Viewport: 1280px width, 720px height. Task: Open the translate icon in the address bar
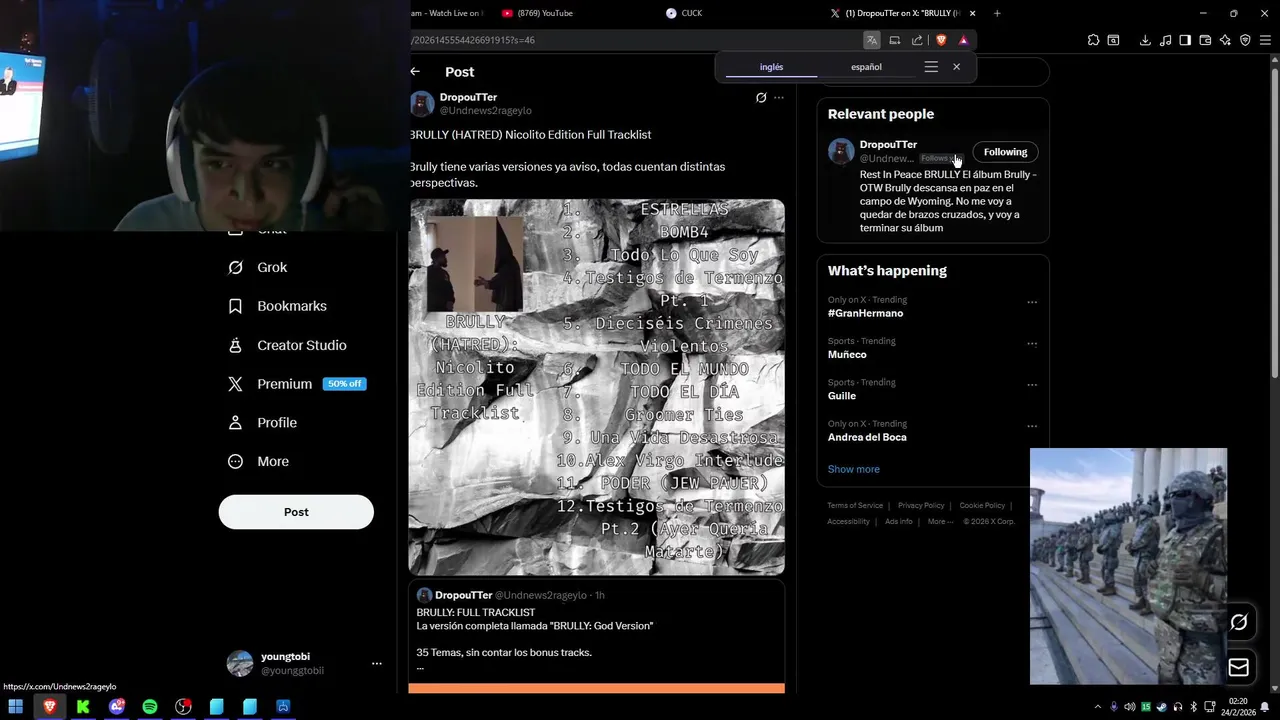point(872,40)
